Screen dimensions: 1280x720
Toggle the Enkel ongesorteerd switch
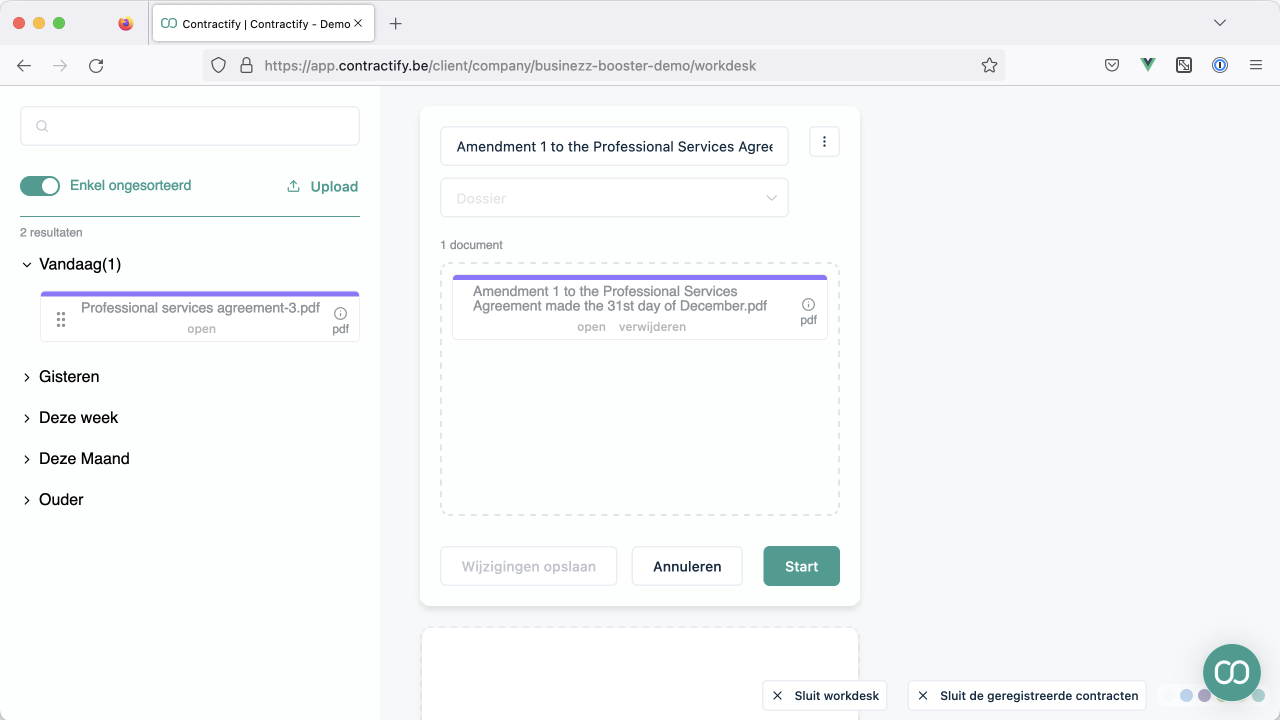click(x=40, y=186)
